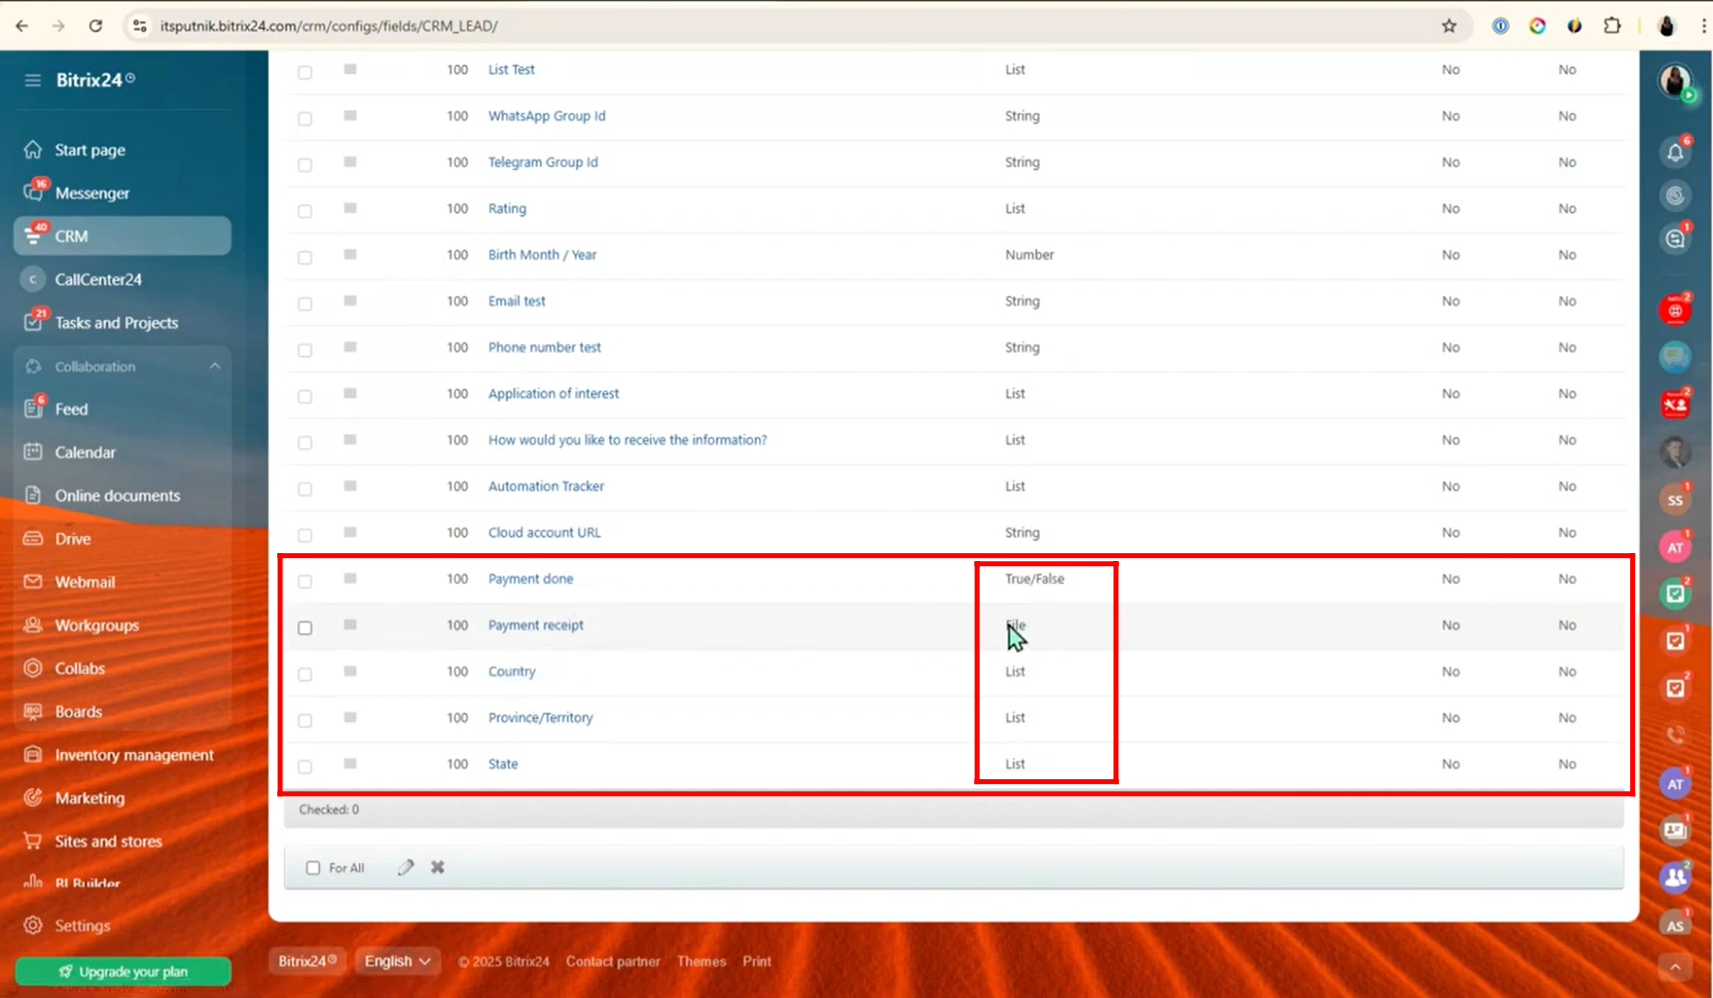Open the Drive icon in sidebar

33,538
